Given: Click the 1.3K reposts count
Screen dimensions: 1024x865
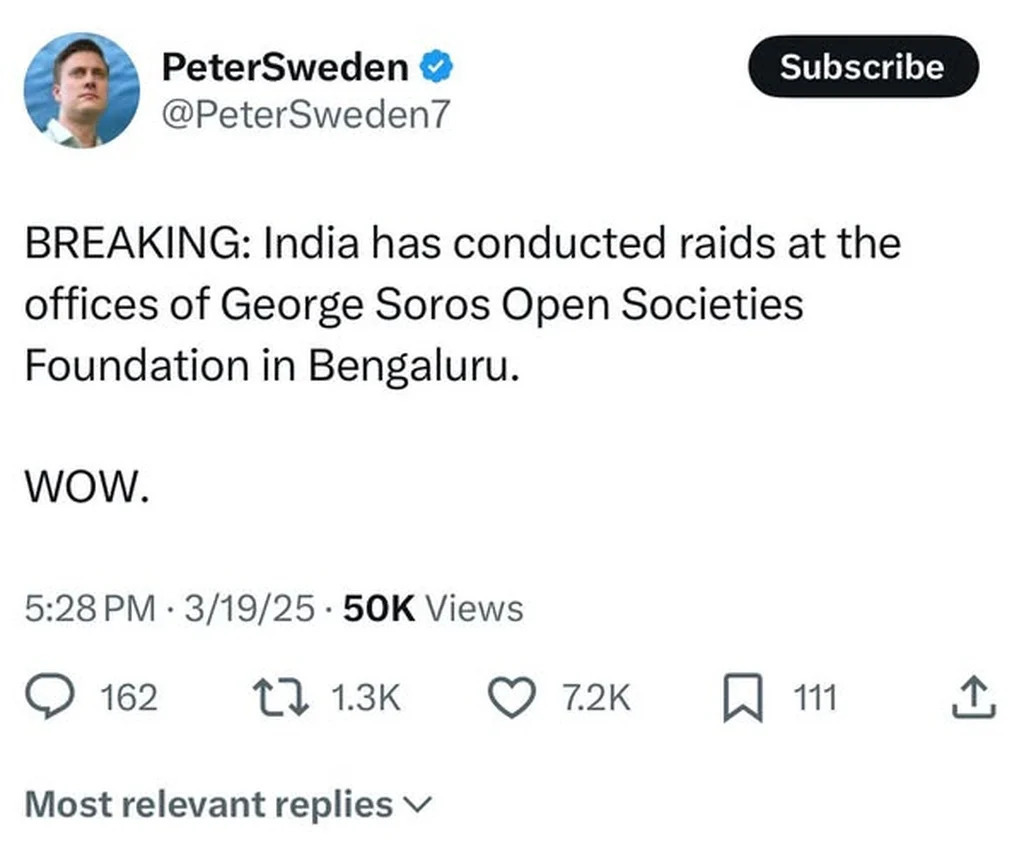Looking at the screenshot, I should [x=364, y=697].
